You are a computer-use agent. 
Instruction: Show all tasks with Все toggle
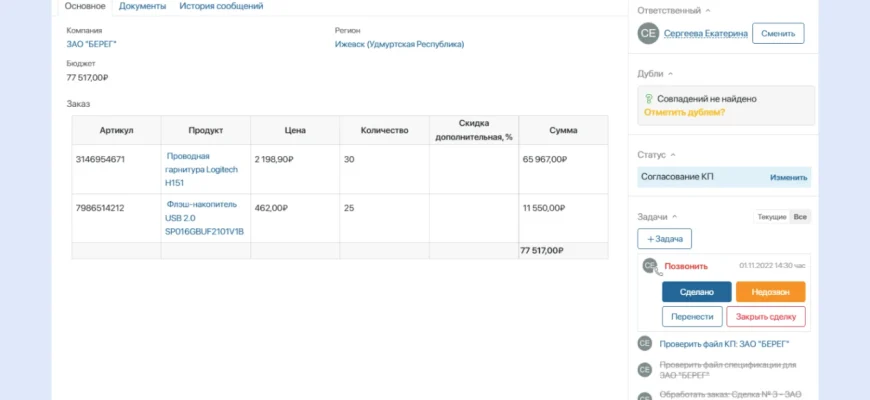coord(800,216)
